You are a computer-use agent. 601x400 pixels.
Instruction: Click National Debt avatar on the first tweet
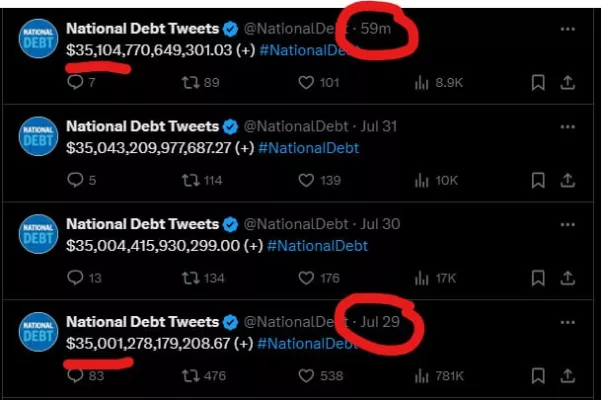[x=38, y=38]
